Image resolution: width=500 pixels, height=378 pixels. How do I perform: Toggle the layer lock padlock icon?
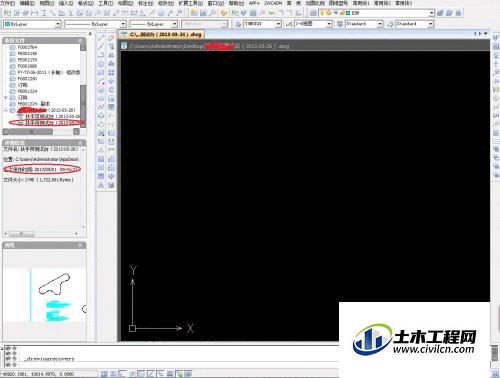342,13
